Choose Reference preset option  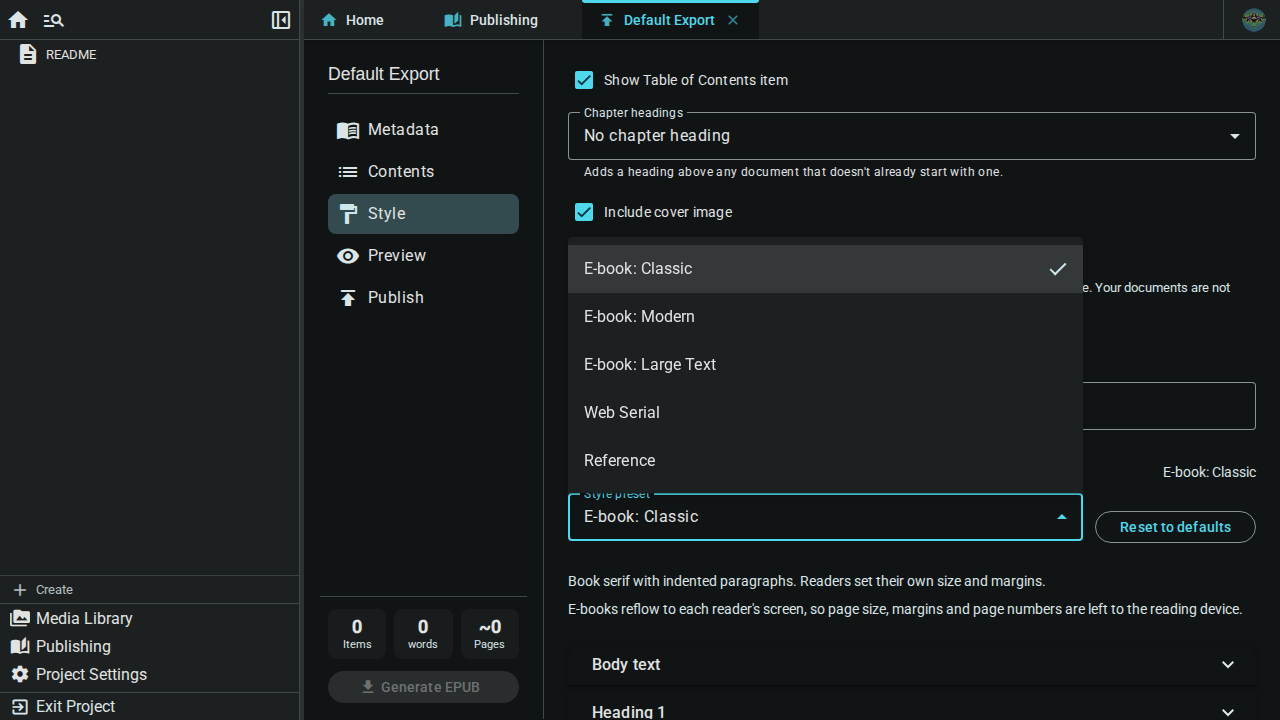(825, 461)
